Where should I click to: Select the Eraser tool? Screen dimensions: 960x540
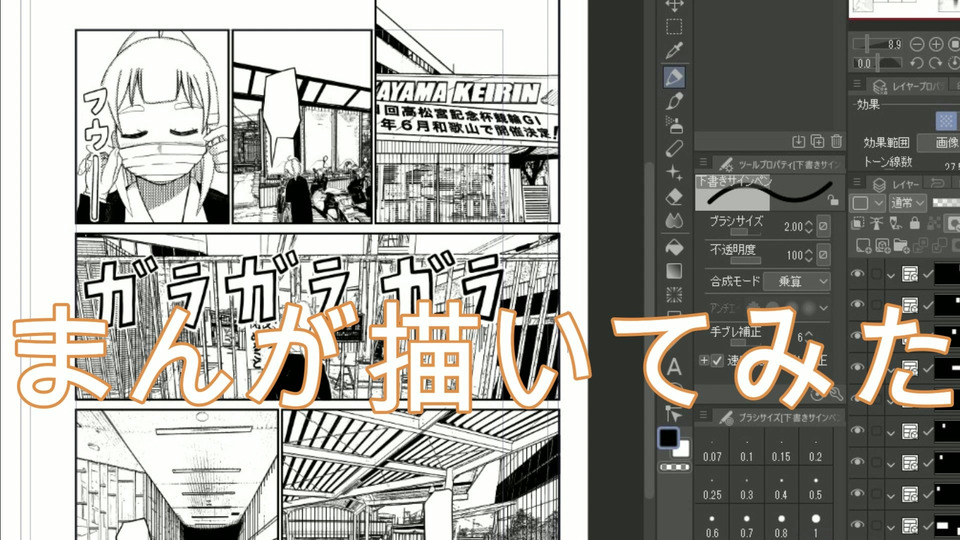pos(674,197)
